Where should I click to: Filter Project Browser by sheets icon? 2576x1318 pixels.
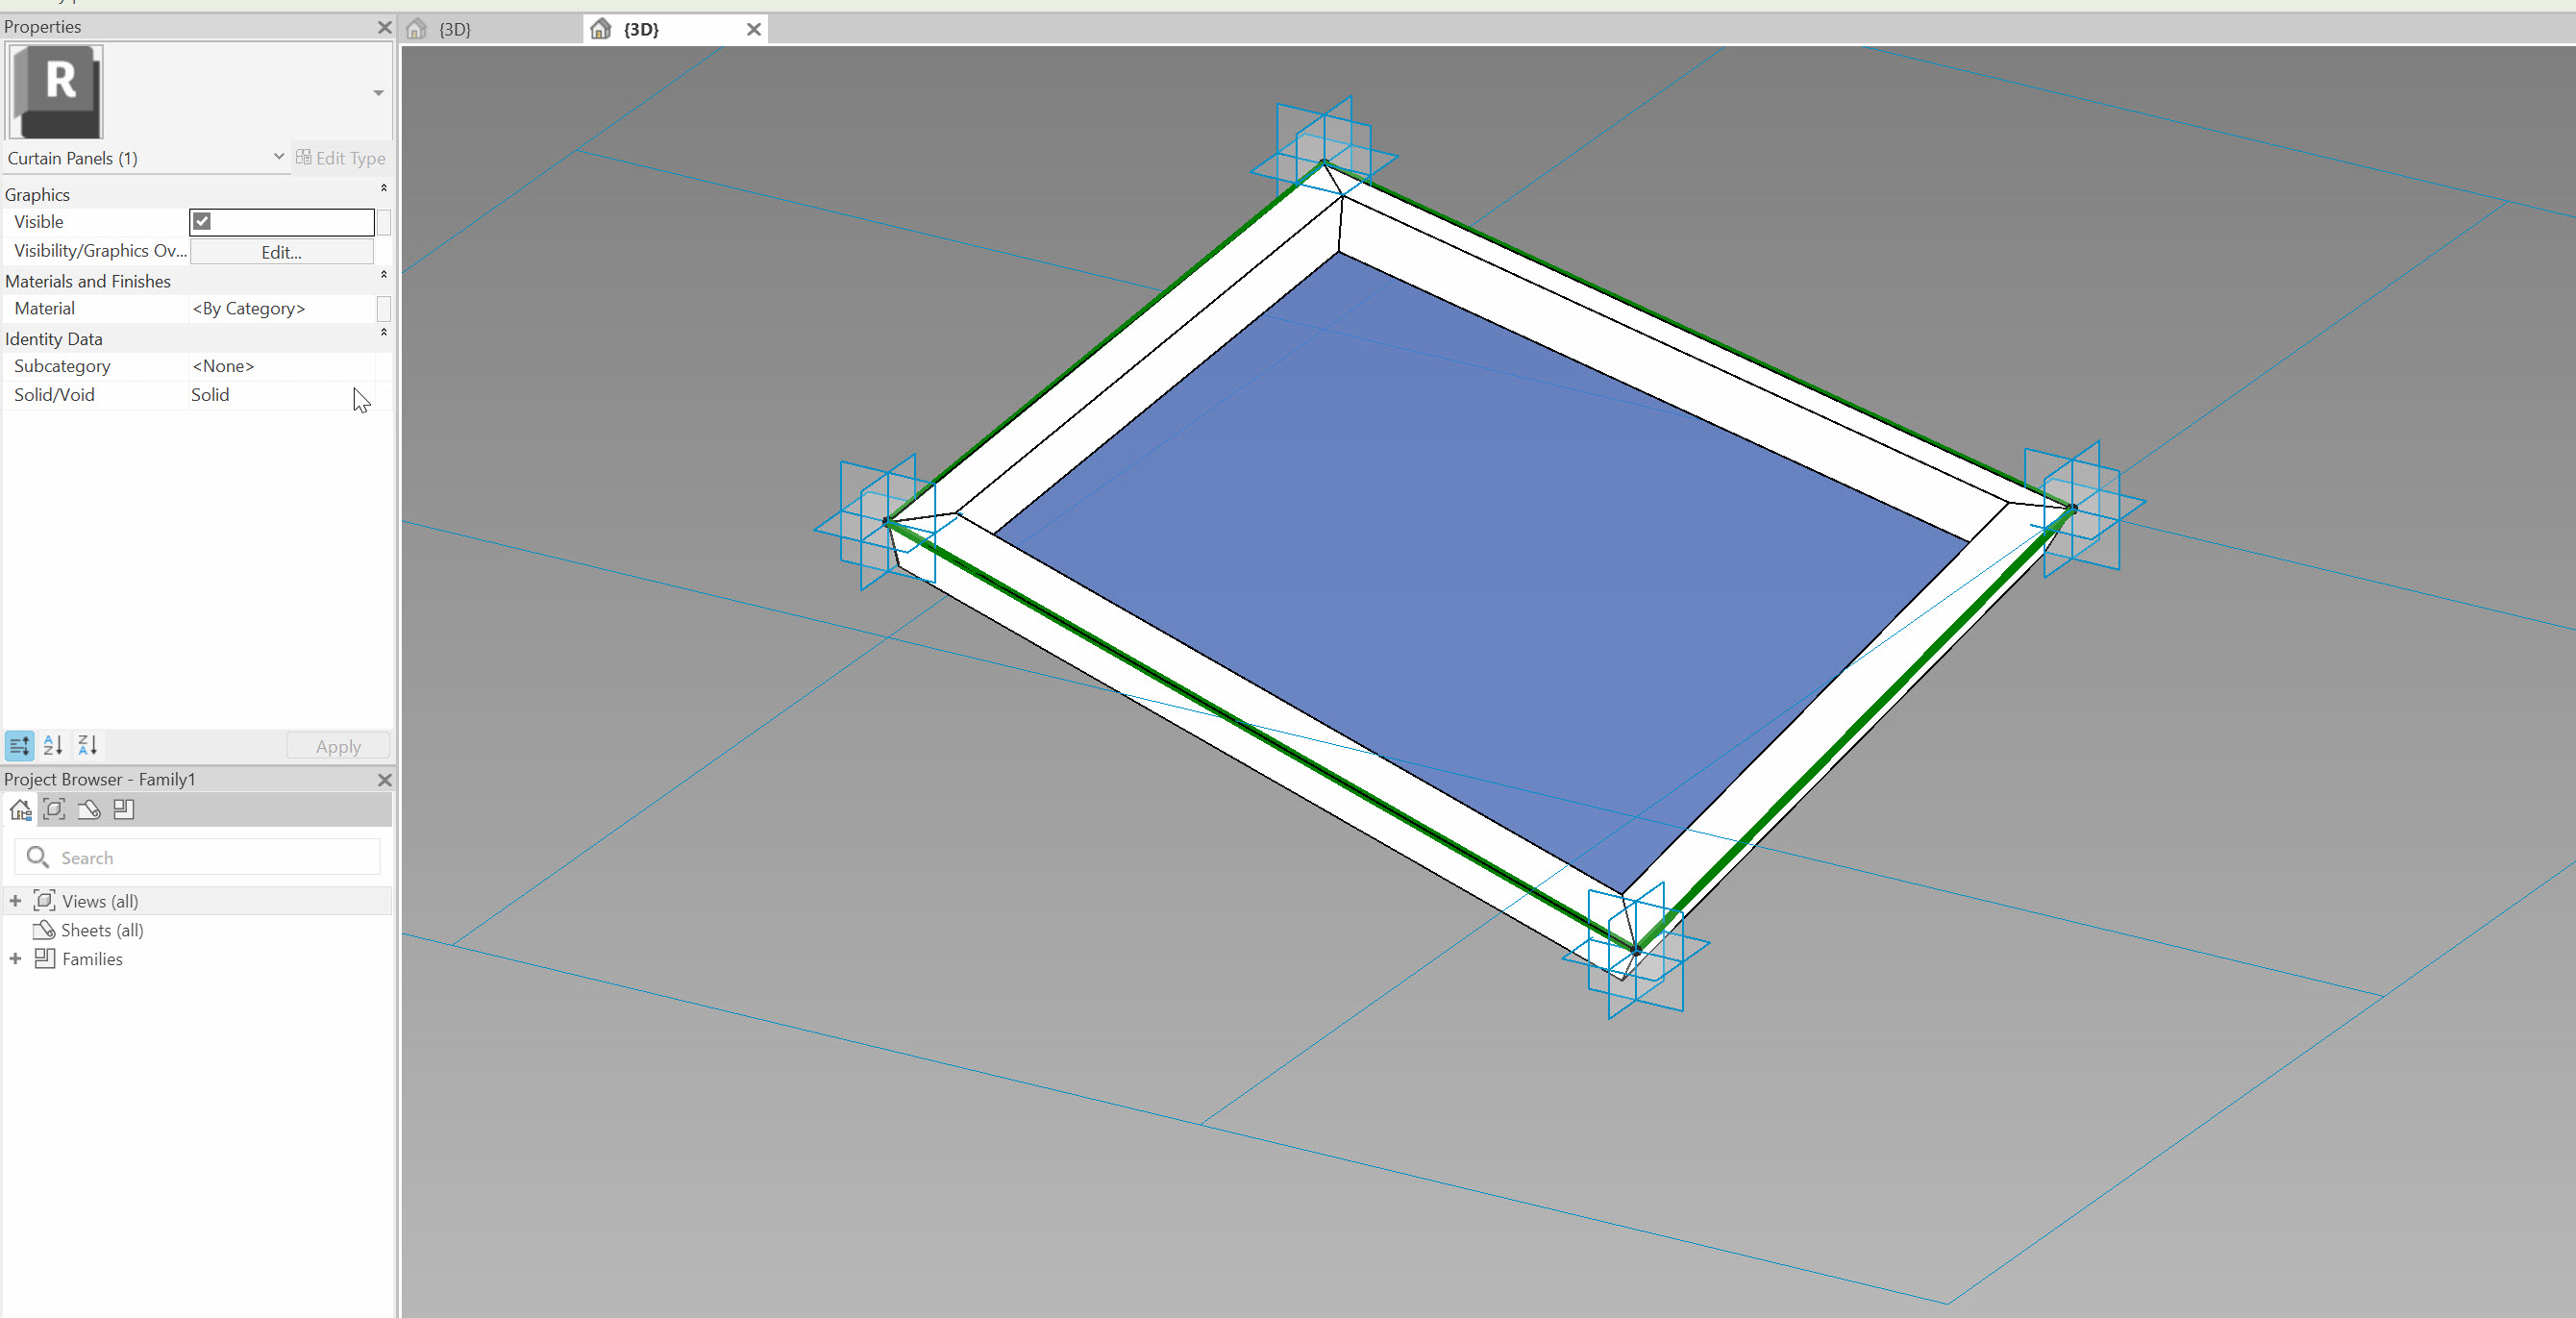[89, 810]
